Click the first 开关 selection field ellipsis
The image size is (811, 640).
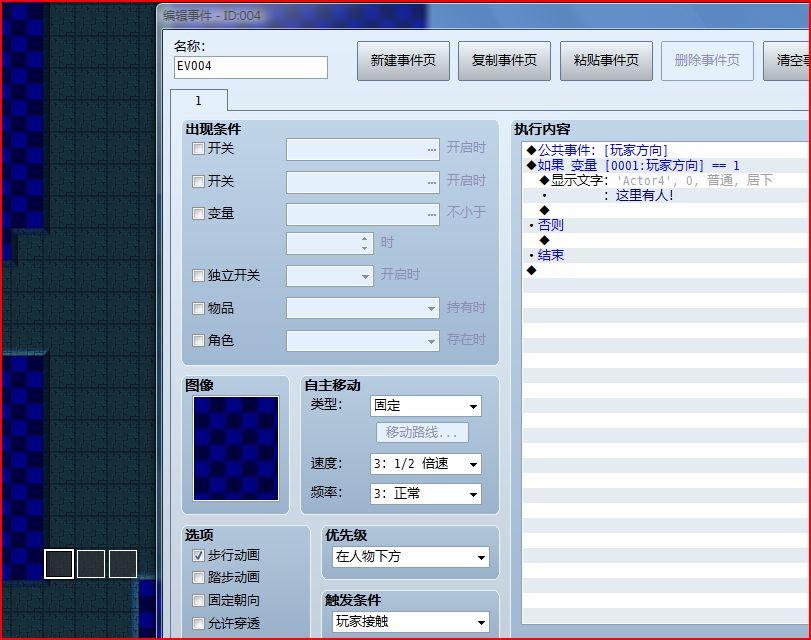coord(432,150)
